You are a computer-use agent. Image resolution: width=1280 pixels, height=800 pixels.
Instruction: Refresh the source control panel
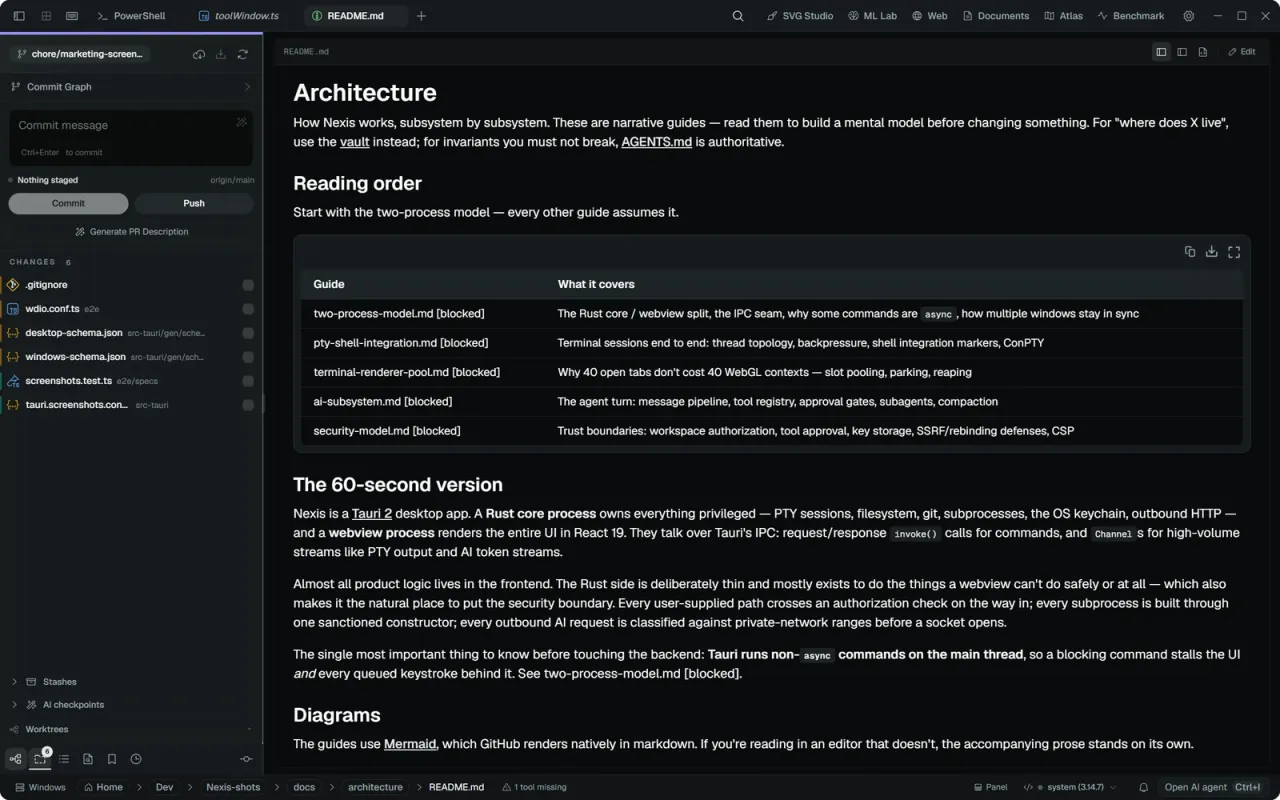tap(243, 54)
